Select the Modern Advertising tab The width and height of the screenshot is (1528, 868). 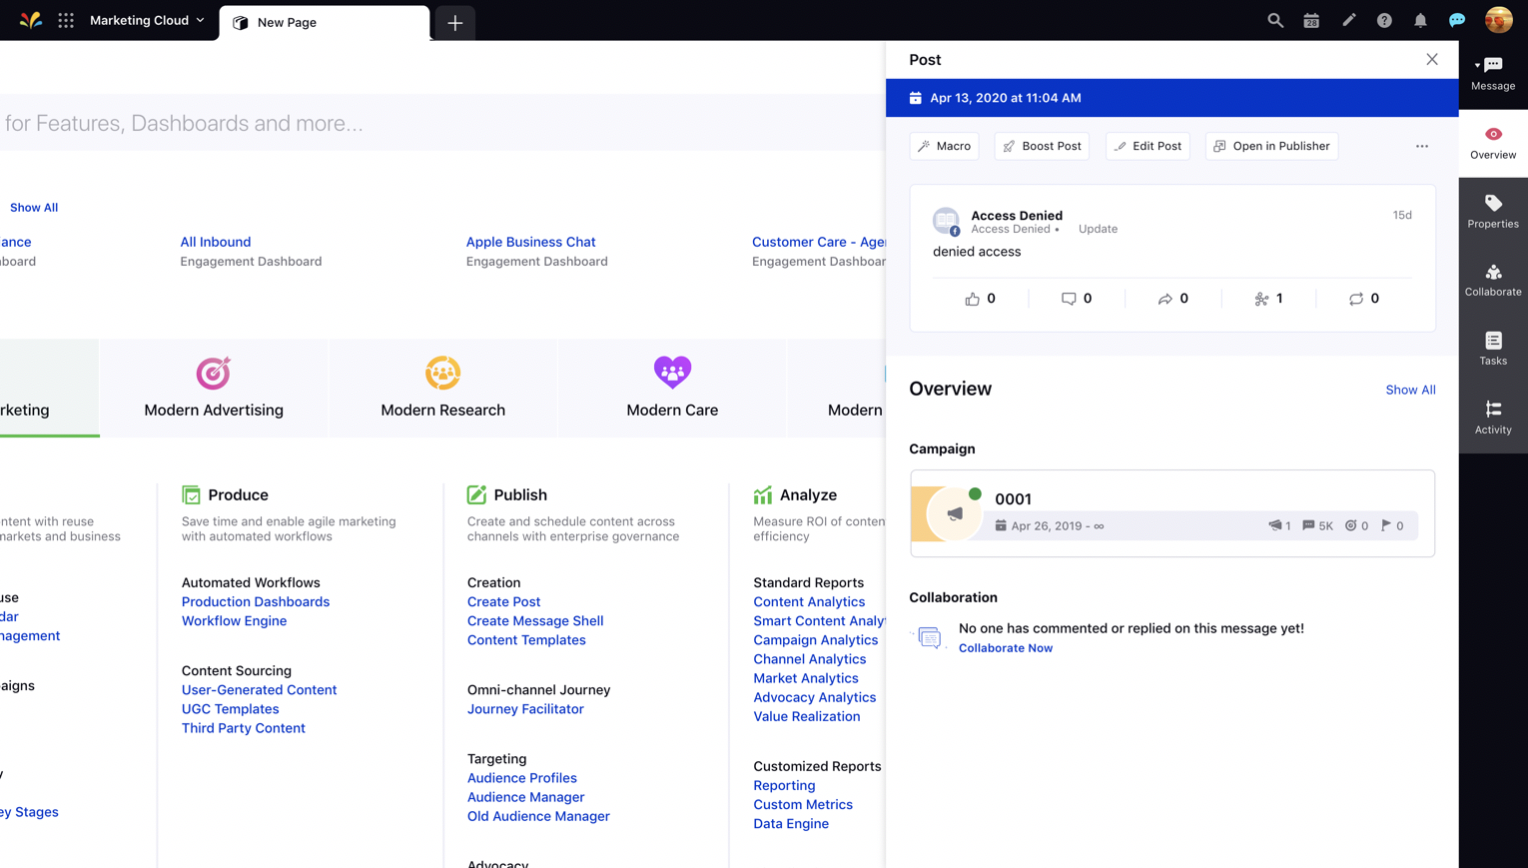pyautogui.click(x=214, y=388)
